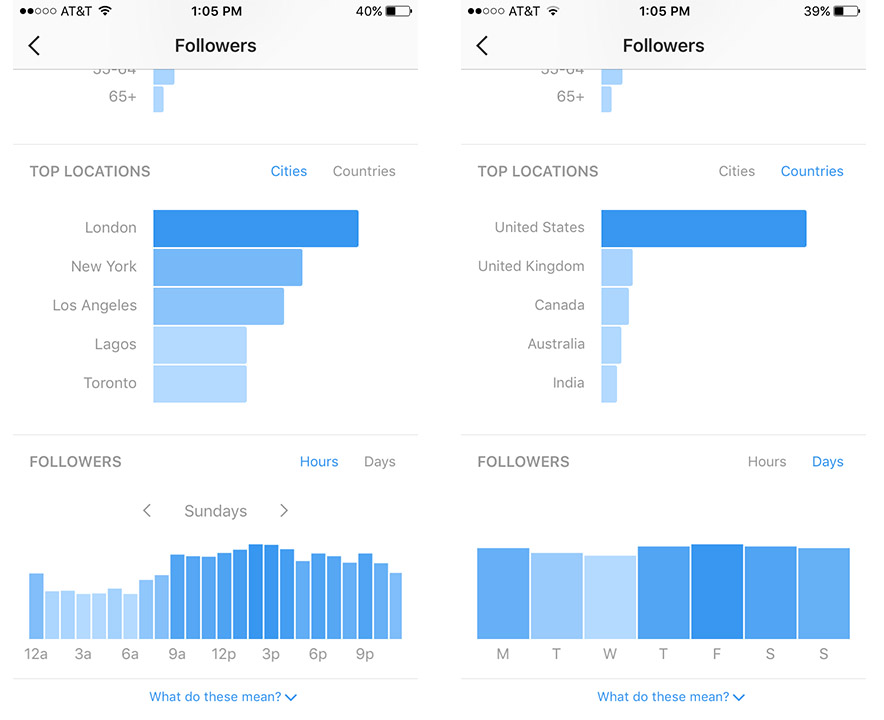The height and width of the screenshot is (720, 884).
Task: Switch Top Locations to Countries view
Action: (364, 171)
